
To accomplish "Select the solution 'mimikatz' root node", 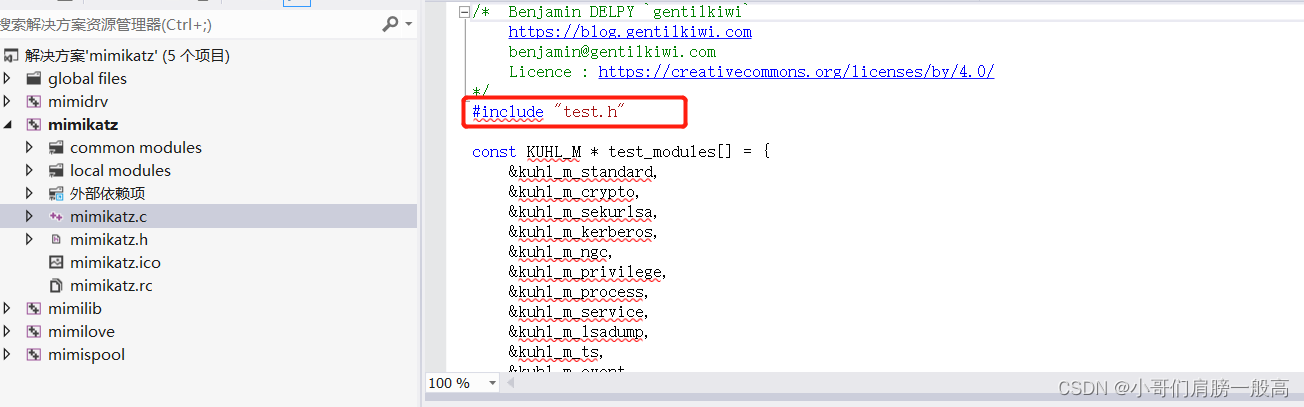I will [x=128, y=56].
